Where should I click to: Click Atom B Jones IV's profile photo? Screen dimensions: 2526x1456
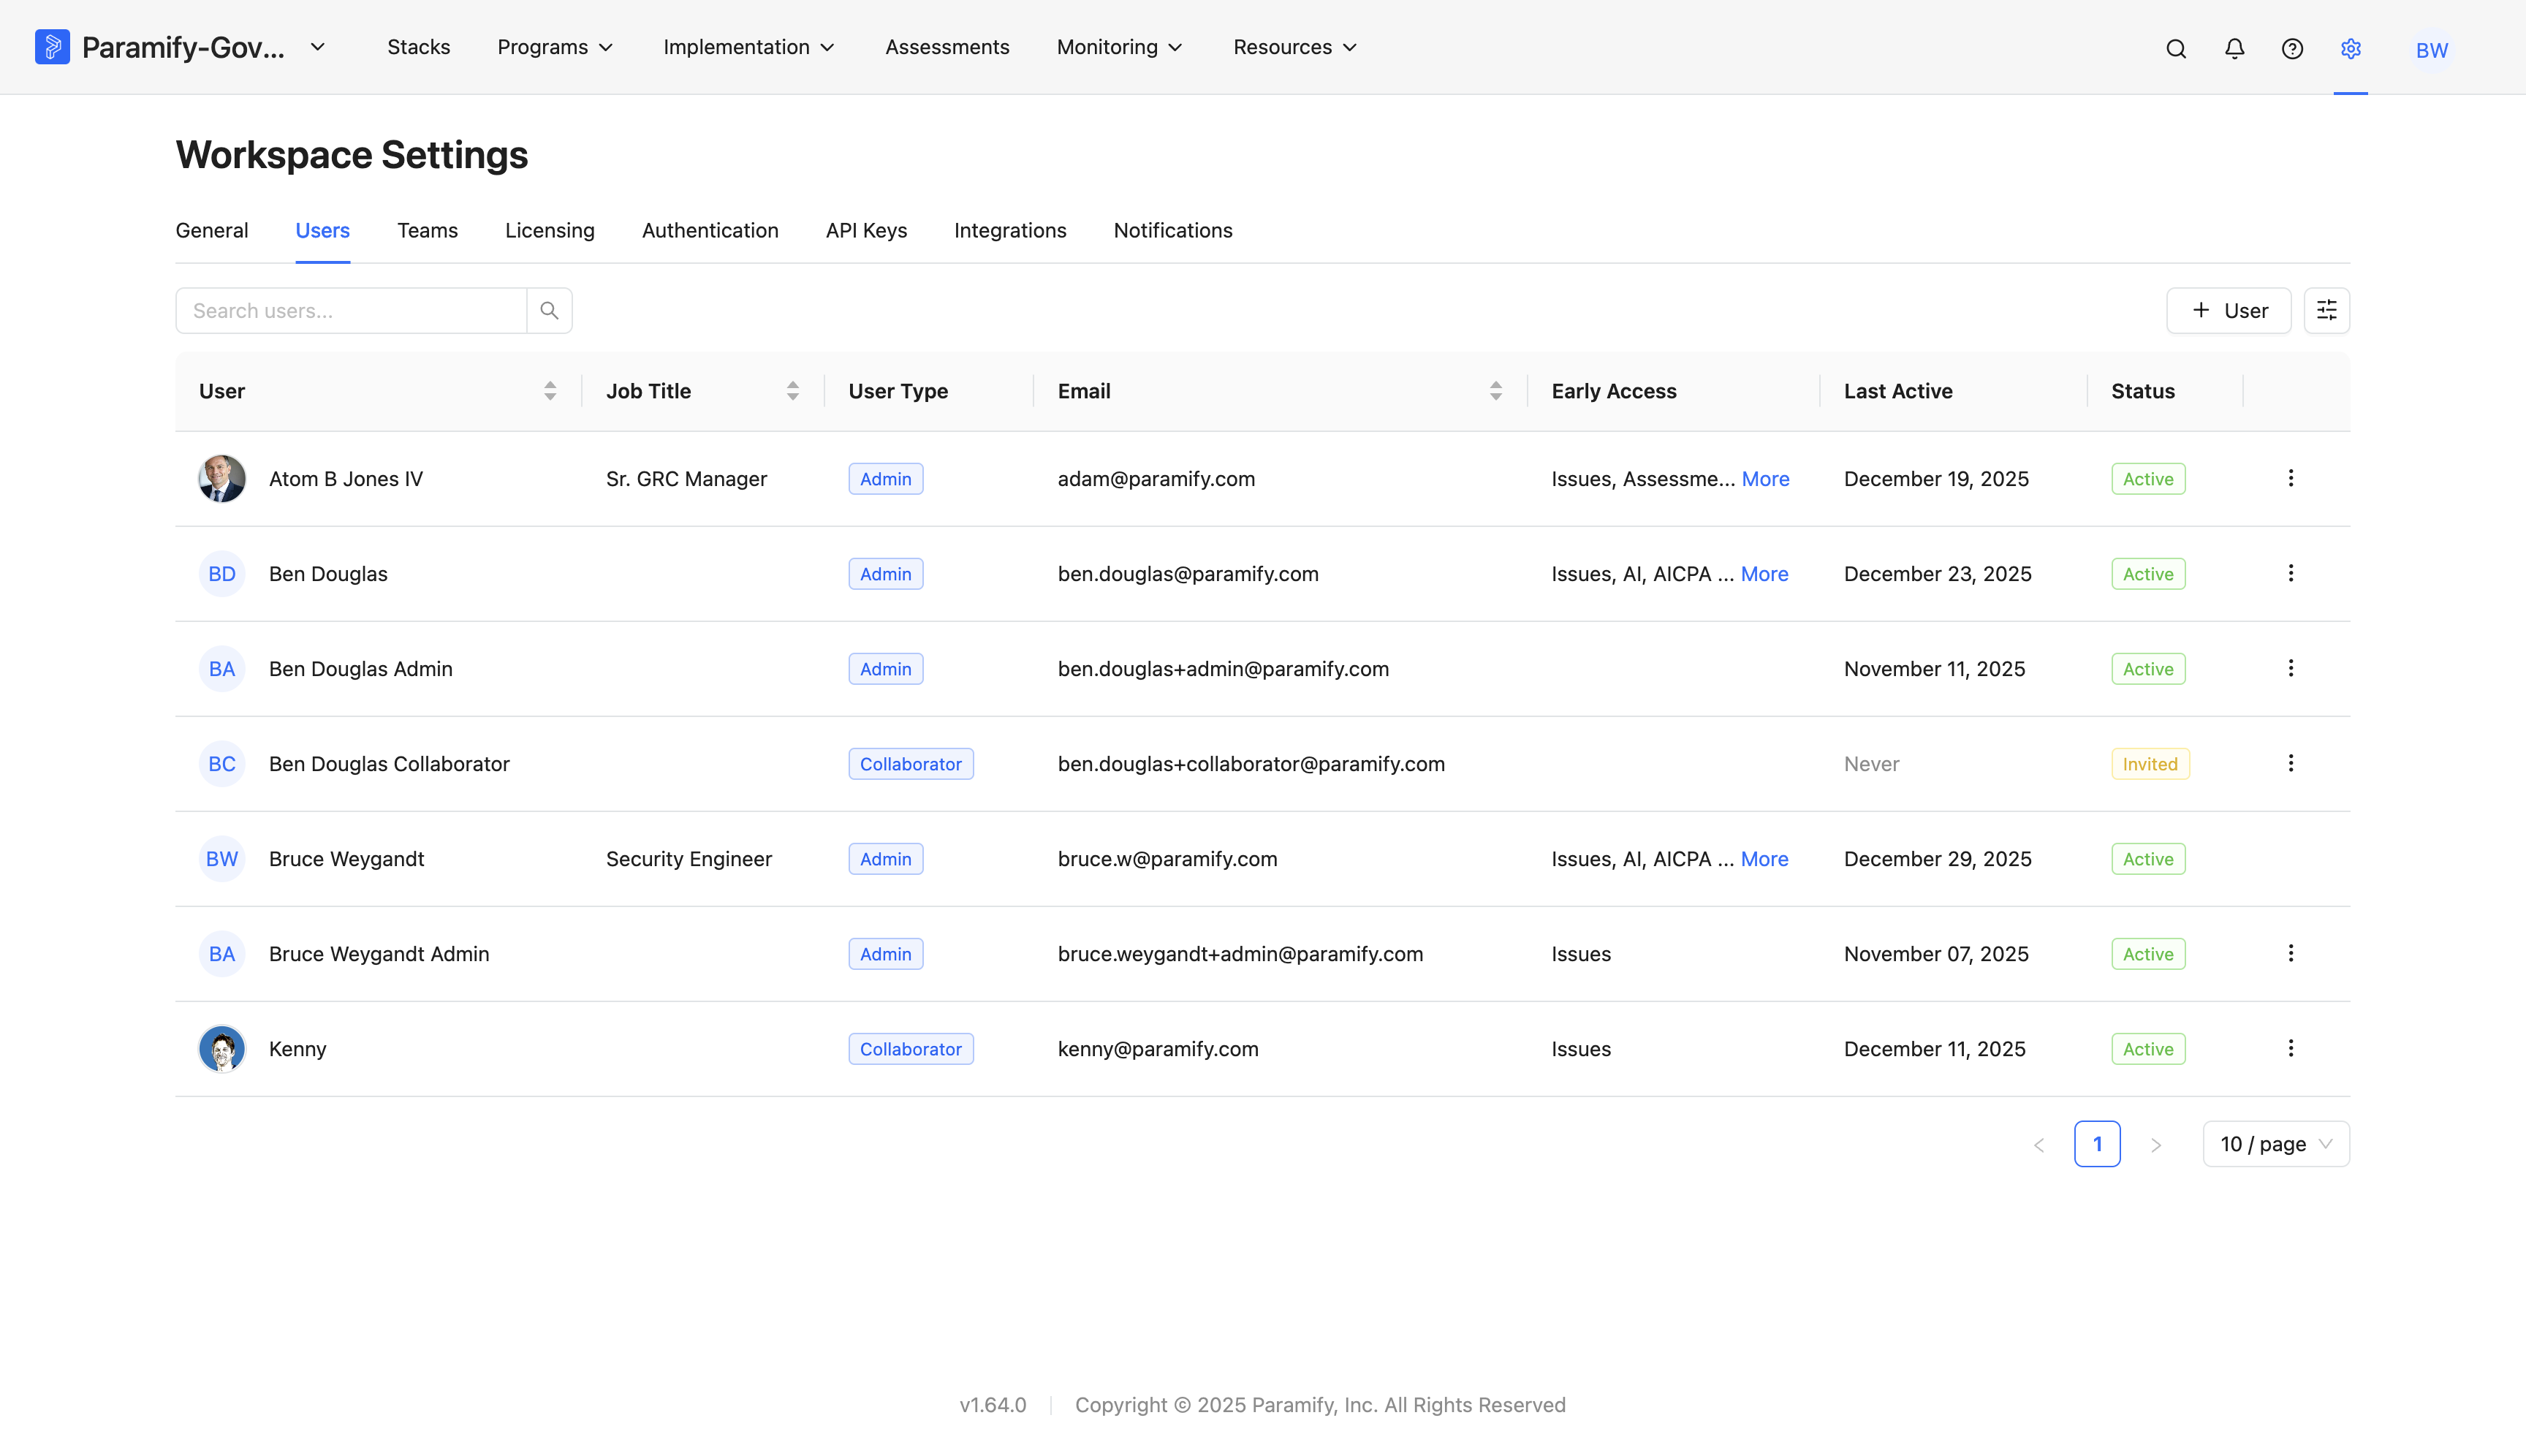tap(222, 479)
